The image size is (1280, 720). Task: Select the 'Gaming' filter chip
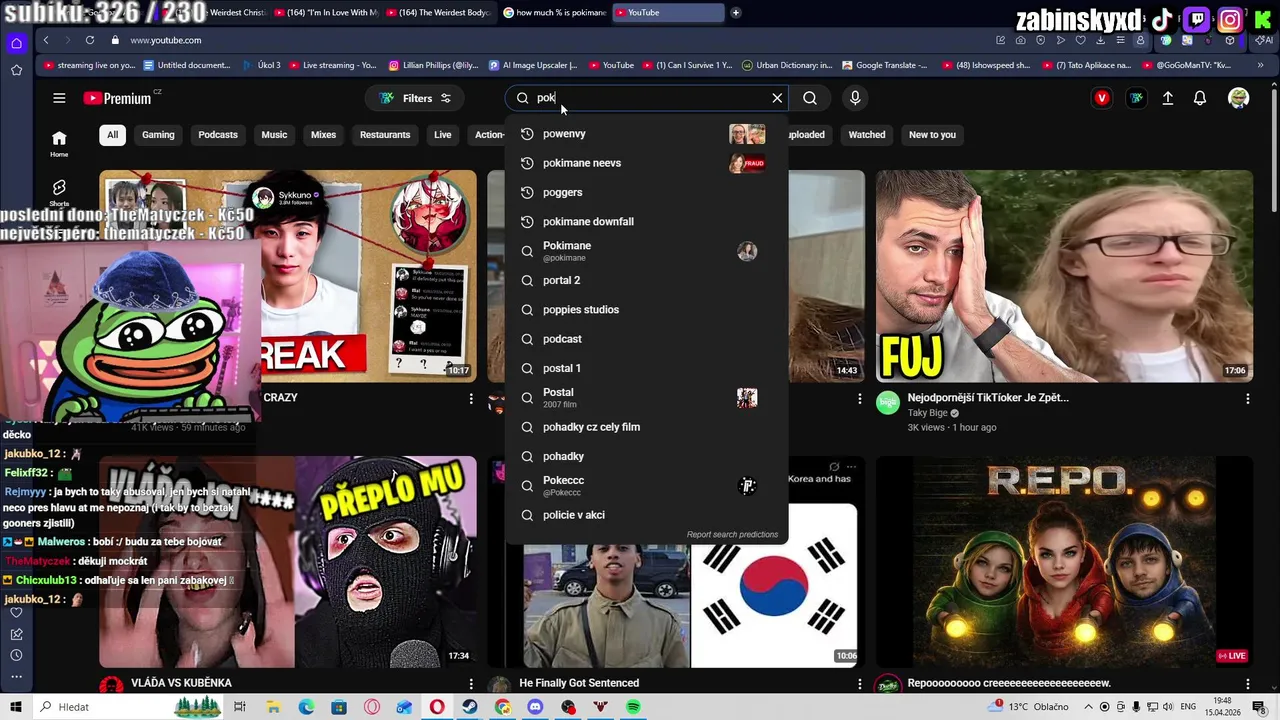pyautogui.click(x=158, y=135)
